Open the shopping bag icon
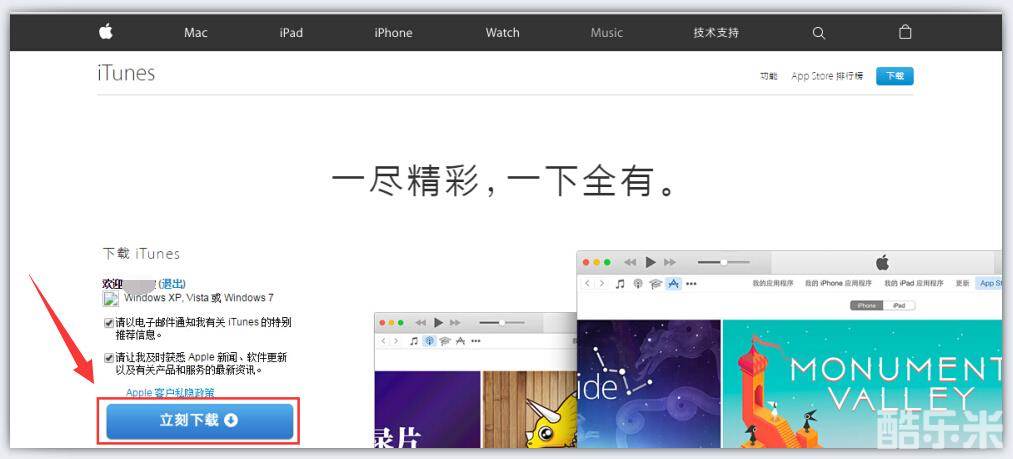The image size is (1013, 459). 905,32
